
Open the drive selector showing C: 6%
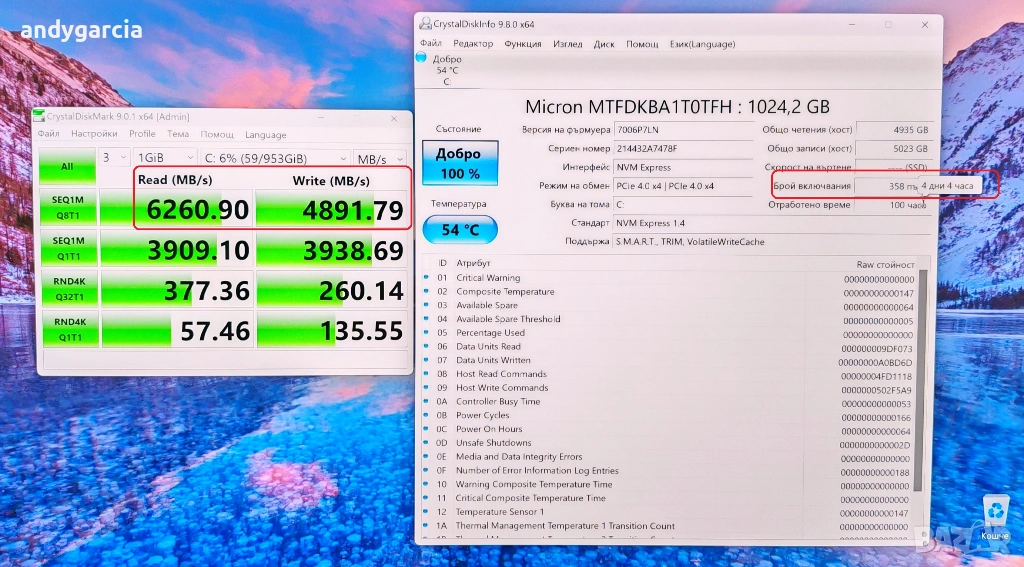[x=276, y=158]
